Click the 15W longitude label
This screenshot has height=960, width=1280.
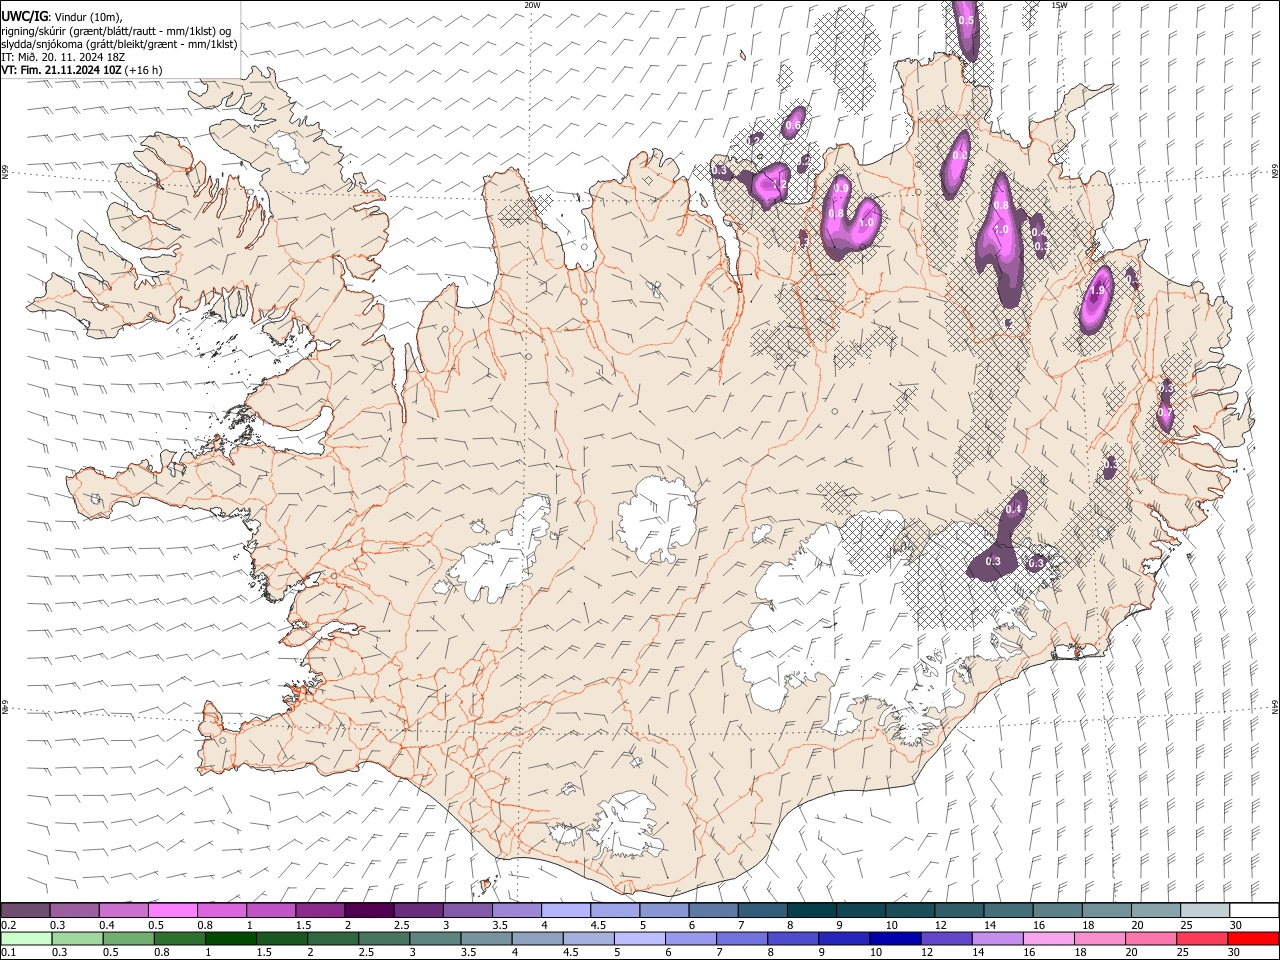(1060, 5)
